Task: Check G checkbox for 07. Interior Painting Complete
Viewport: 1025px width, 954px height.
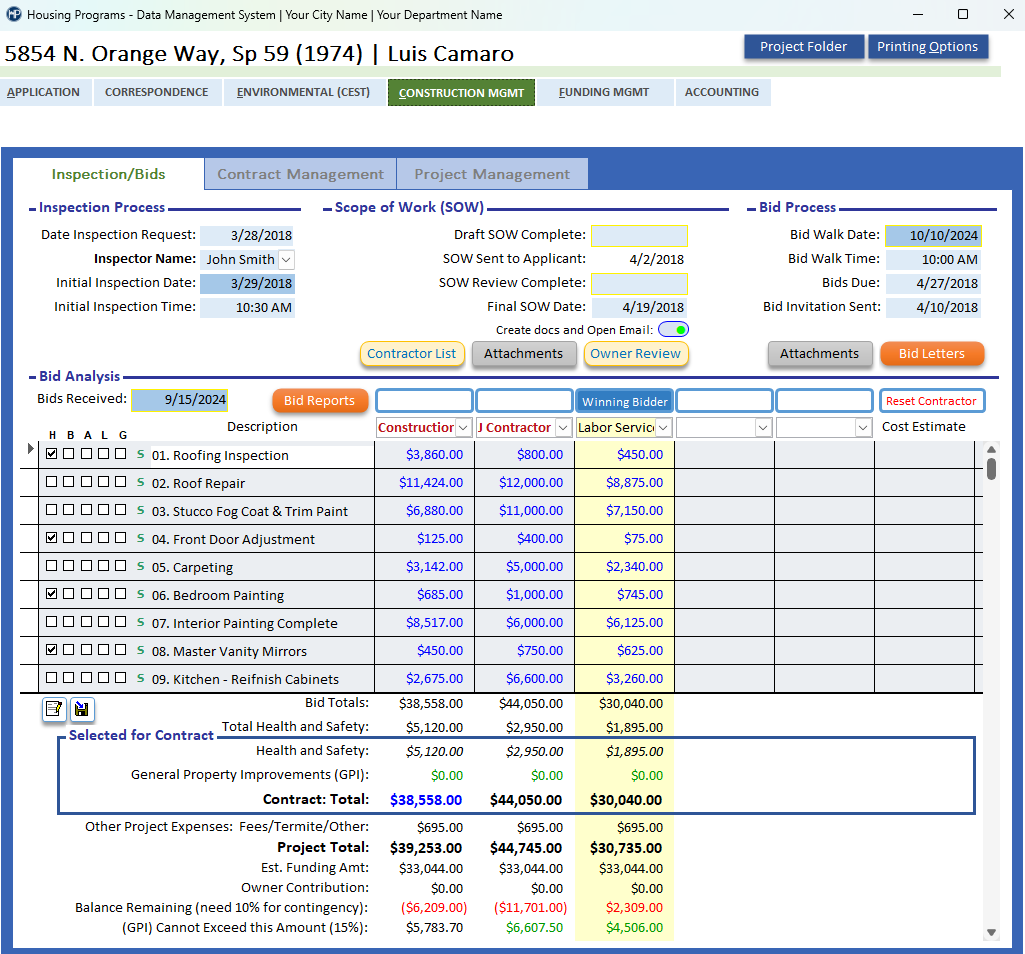Action: coord(120,622)
